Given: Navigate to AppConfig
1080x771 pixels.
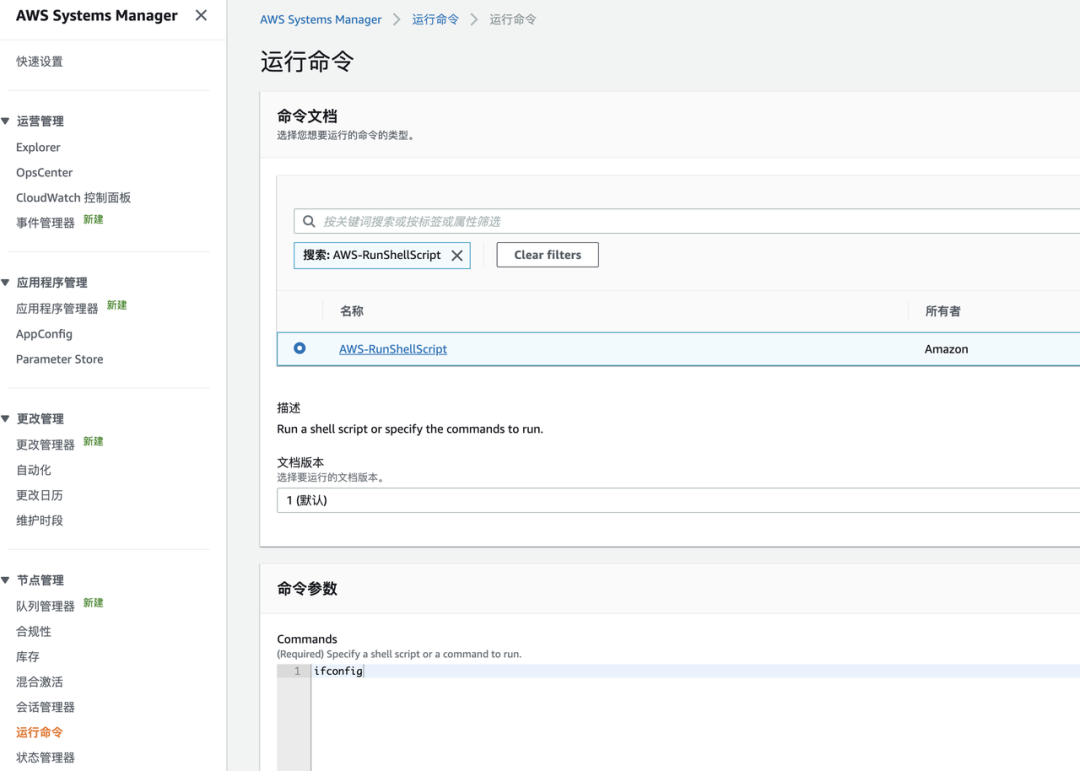Looking at the screenshot, I should [x=44, y=334].
